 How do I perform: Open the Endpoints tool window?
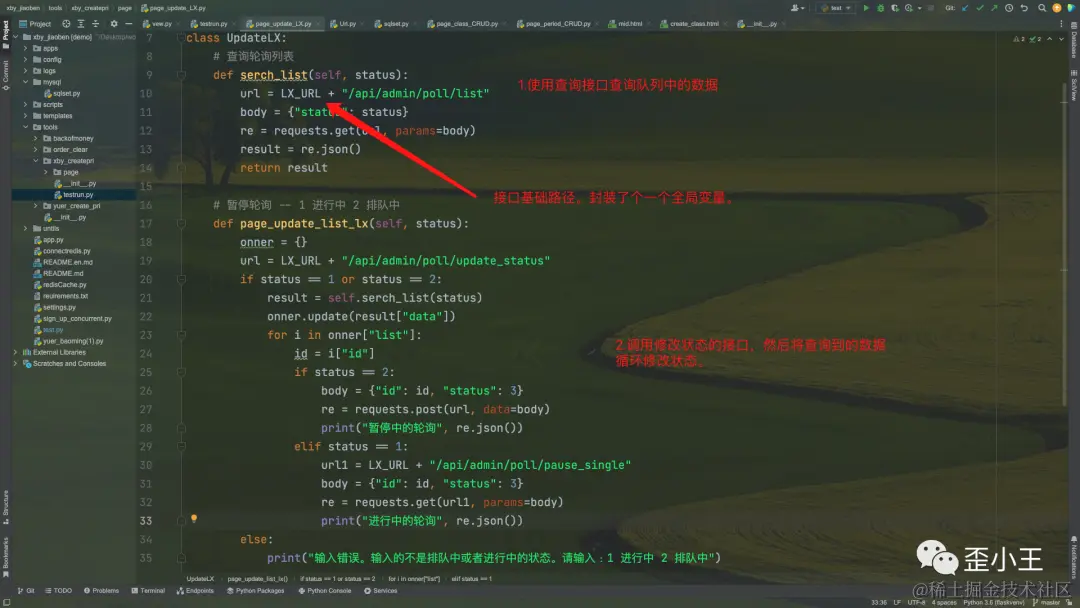tap(196, 591)
